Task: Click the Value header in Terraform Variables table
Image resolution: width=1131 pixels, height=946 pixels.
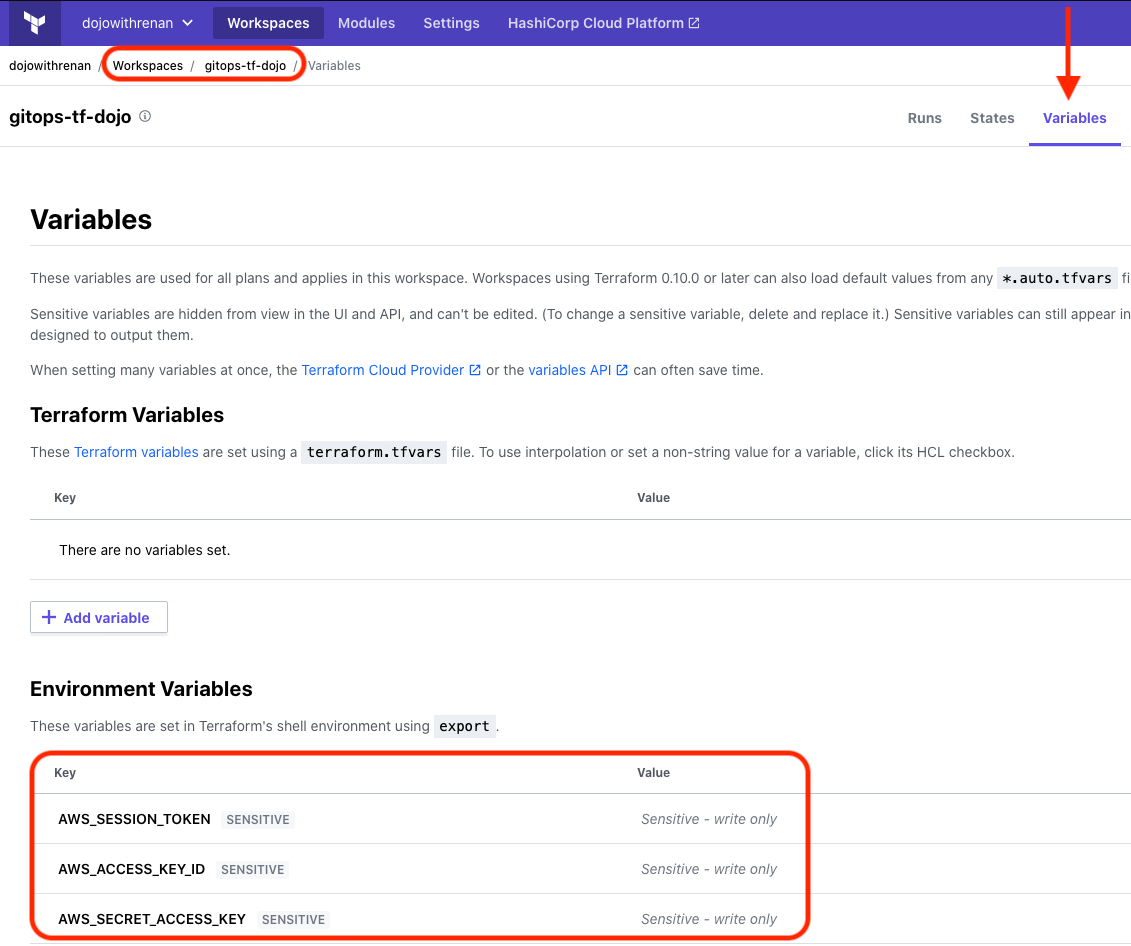Action: (x=653, y=498)
